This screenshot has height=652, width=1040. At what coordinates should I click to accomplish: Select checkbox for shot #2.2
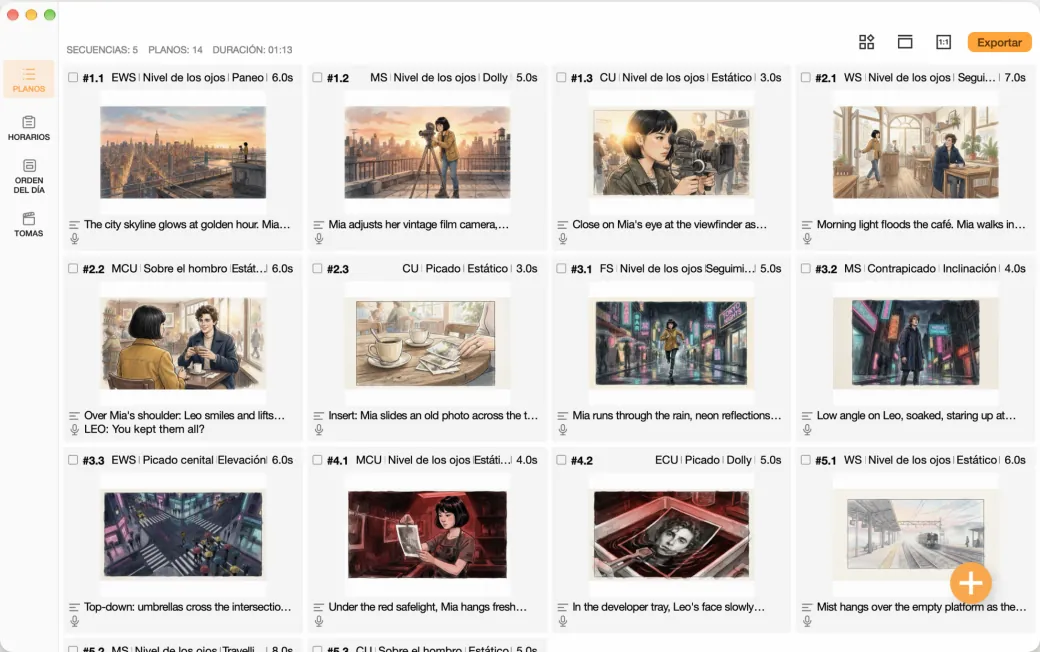pos(73,269)
